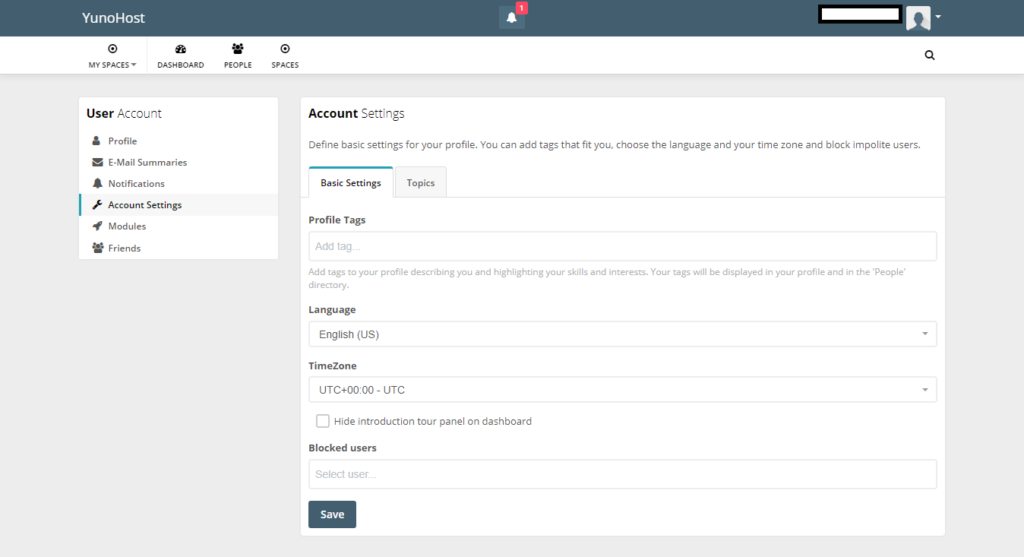Expand the Language dropdown

(x=622, y=334)
